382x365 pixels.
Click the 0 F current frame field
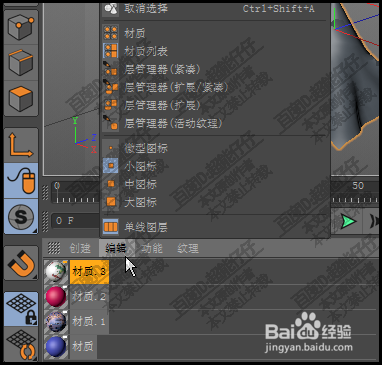76,221
